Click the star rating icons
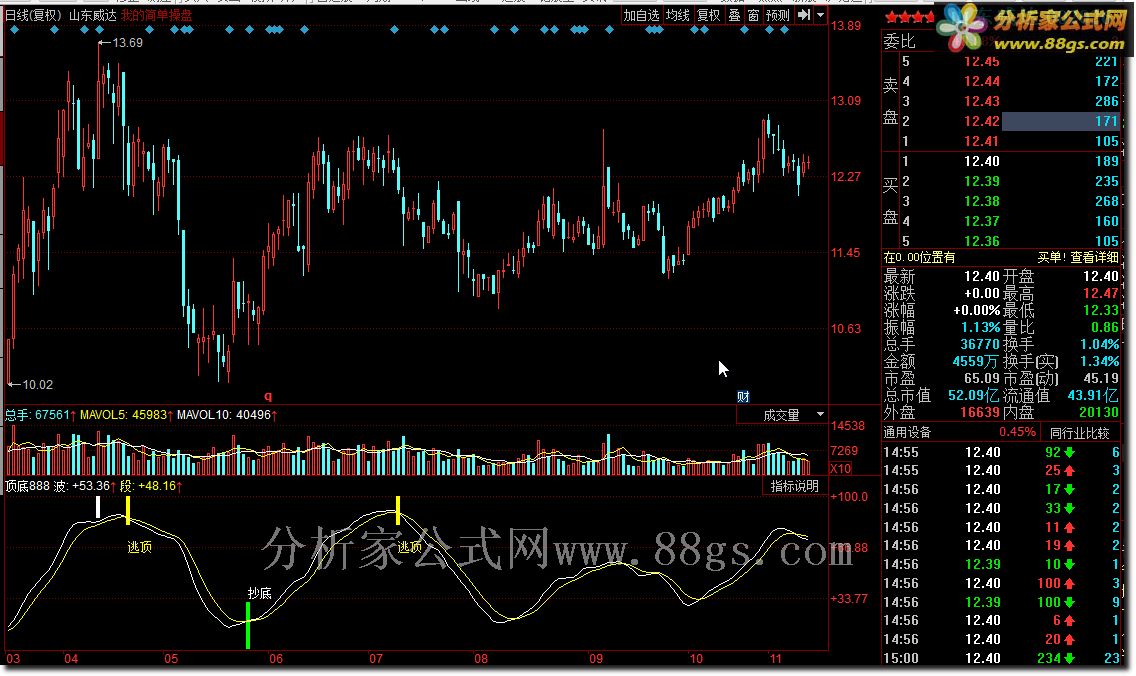 909,17
